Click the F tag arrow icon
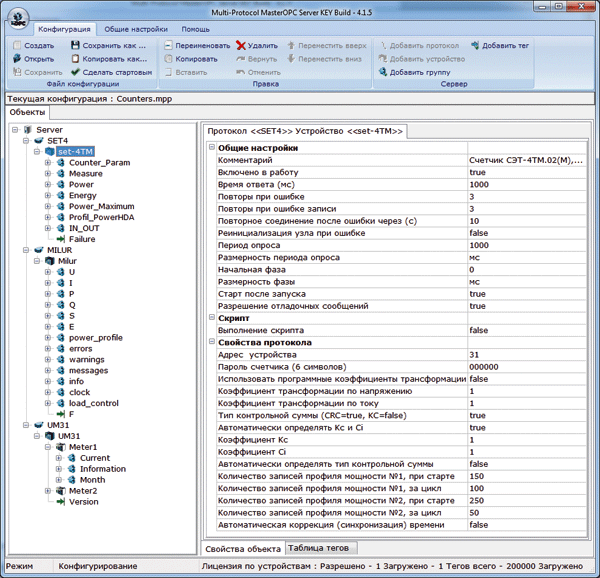Viewport: 600px width, 578px height. [60, 414]
